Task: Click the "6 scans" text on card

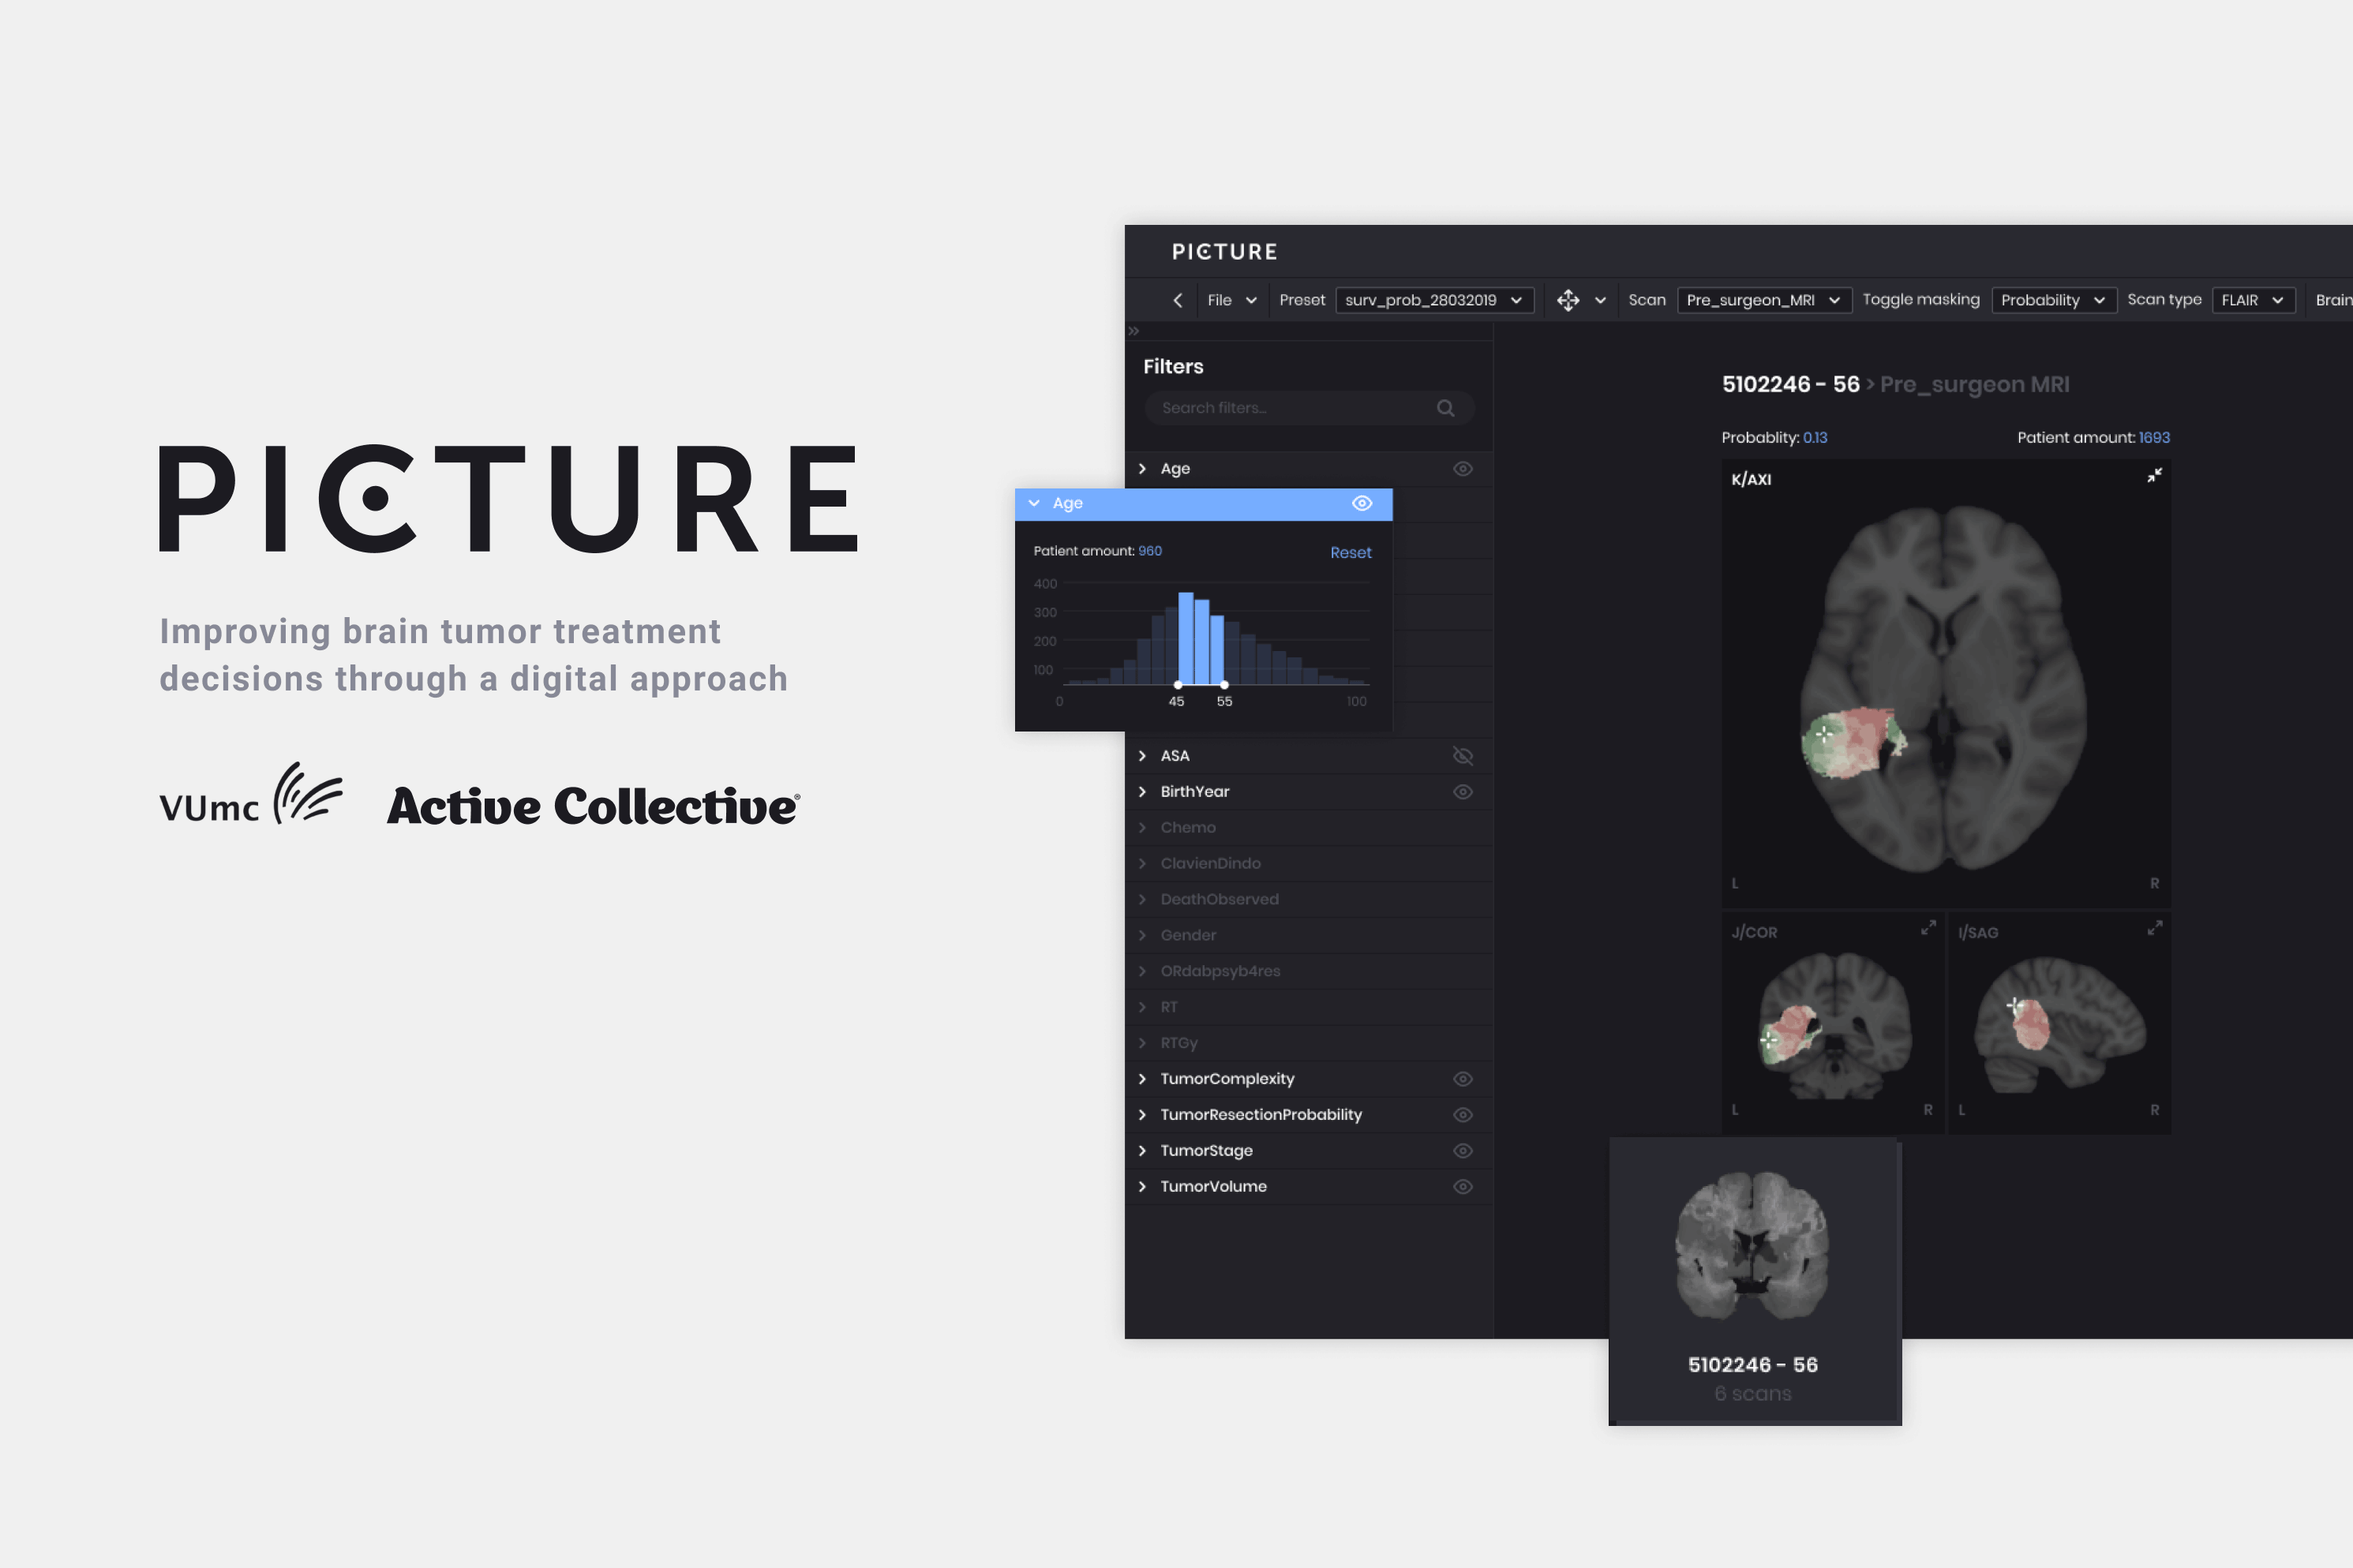Action: pos(1752,1394)
